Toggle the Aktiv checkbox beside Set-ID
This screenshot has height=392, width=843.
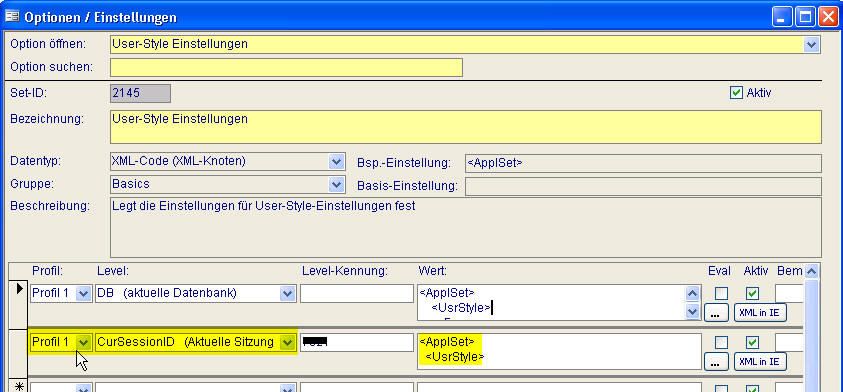(x=736, y=92)
